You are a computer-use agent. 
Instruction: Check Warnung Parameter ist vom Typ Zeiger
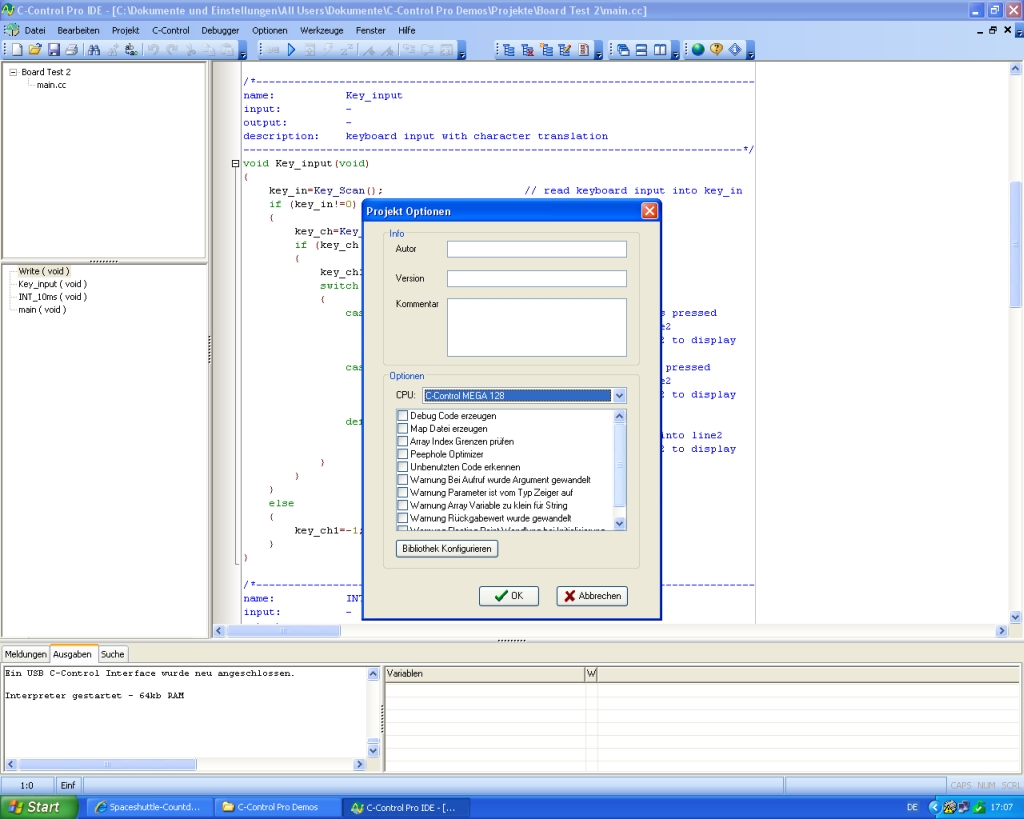click(x=402, y=492)
